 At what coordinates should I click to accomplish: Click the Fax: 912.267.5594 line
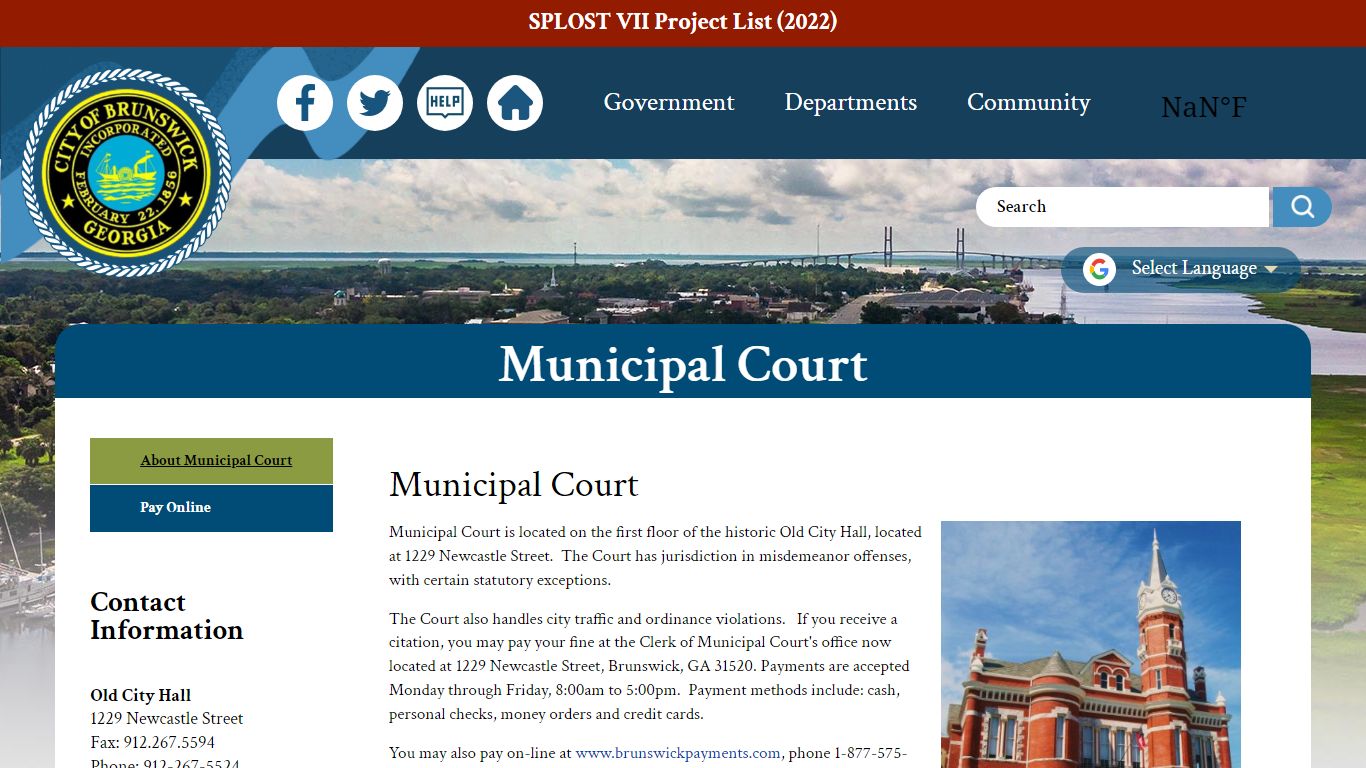tap(153, 743)
